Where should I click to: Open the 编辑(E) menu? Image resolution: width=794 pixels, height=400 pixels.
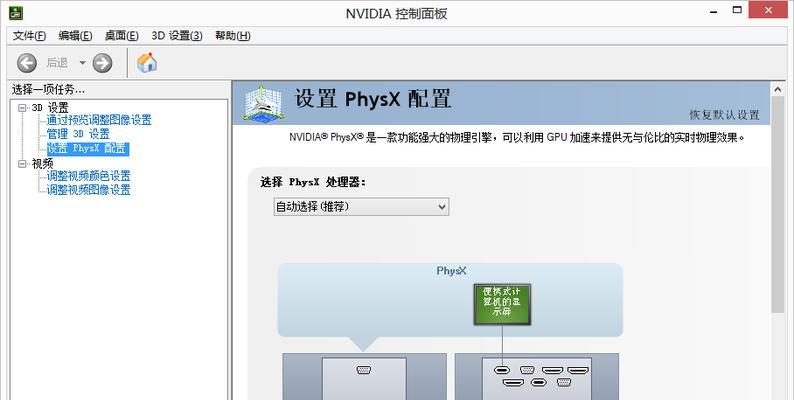coord(75,36)
